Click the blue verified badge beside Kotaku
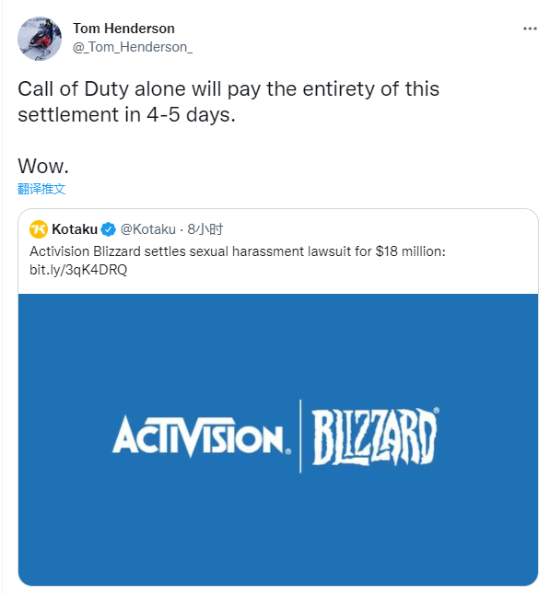 click(x=109, y=229)
